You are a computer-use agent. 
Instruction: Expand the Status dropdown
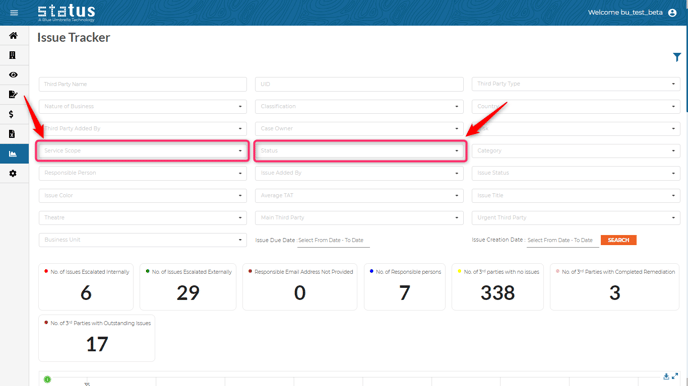click(359, 151)
